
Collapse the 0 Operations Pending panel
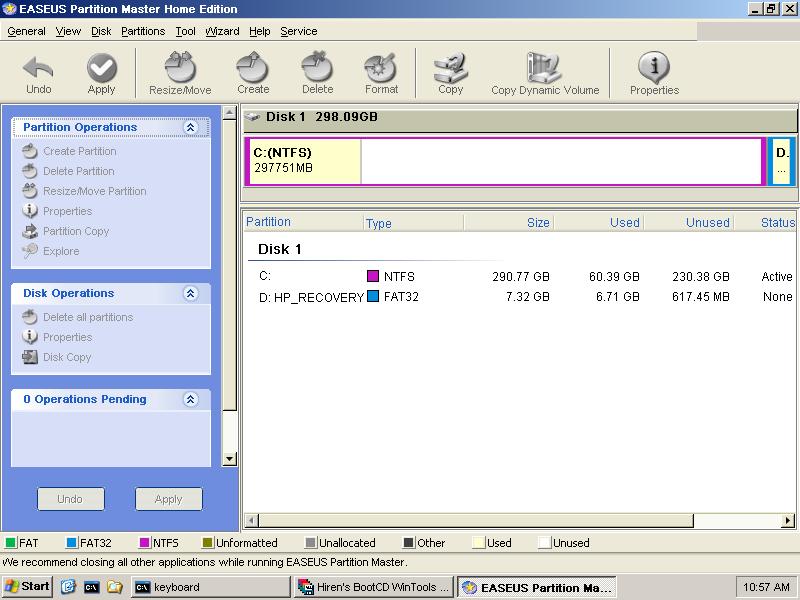click(190, 399)
